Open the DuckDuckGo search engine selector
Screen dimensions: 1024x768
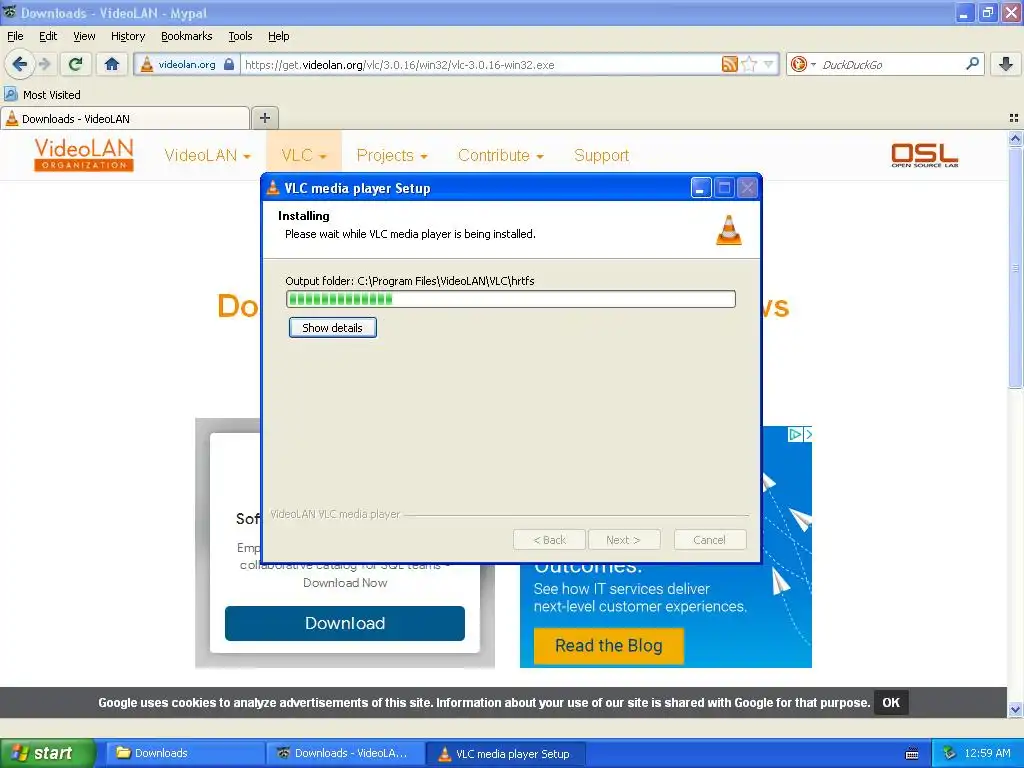coord(803,64)
